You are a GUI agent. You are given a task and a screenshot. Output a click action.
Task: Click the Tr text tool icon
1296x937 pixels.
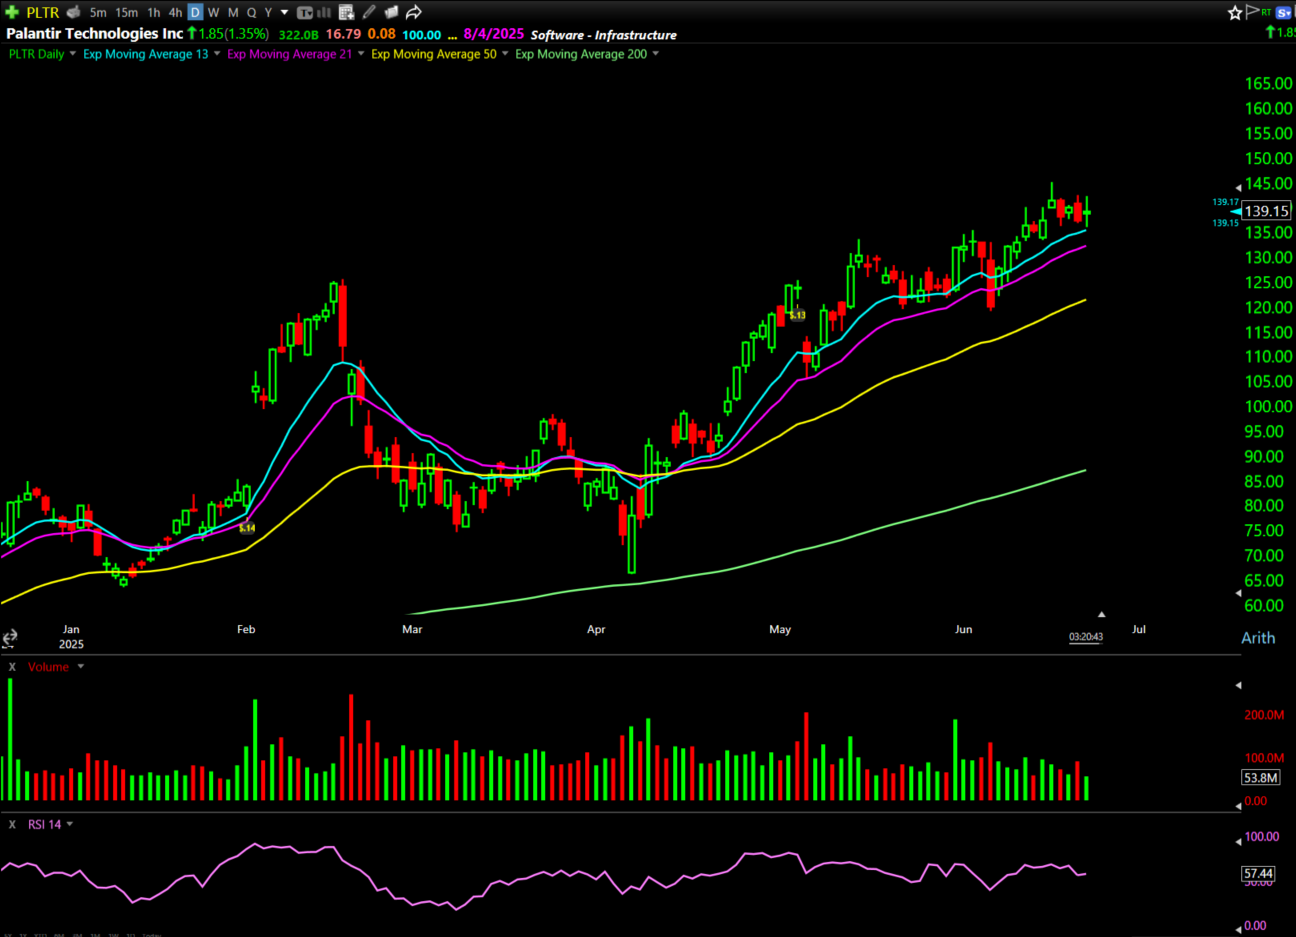(305, 12)
